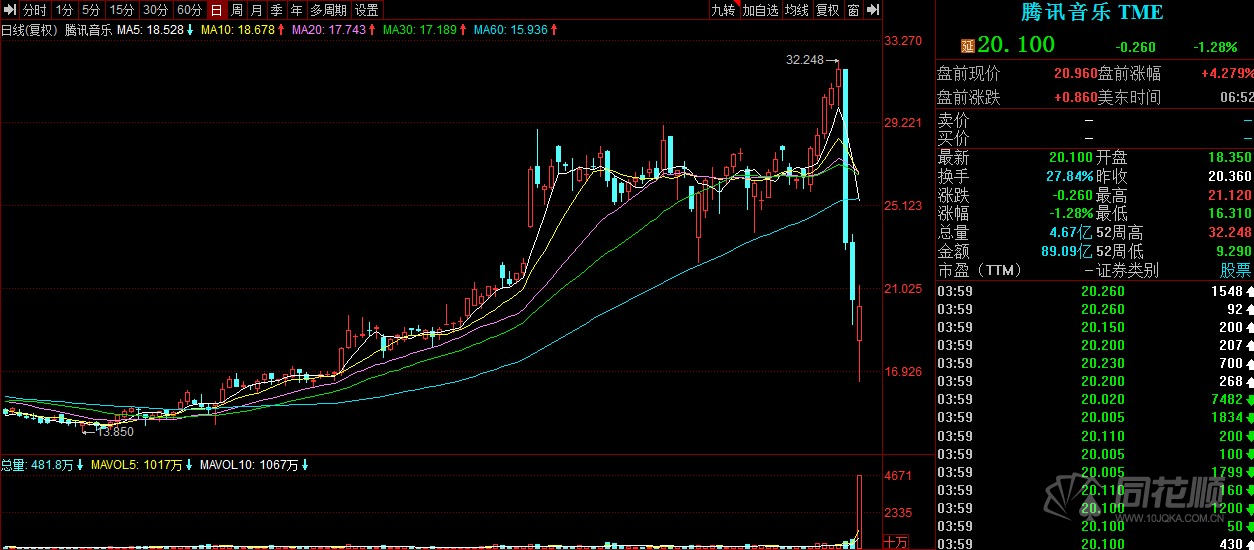1254x550 pixels.
Task: Click the 总量: 481.8万 volume label
Action: 37,465
